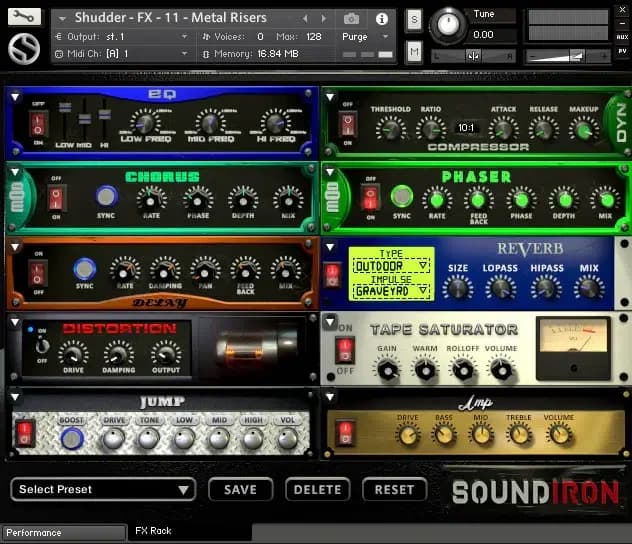Enable the Chorus SYNC button
Viewport: 632px width, 544px height.
point(106,196)
